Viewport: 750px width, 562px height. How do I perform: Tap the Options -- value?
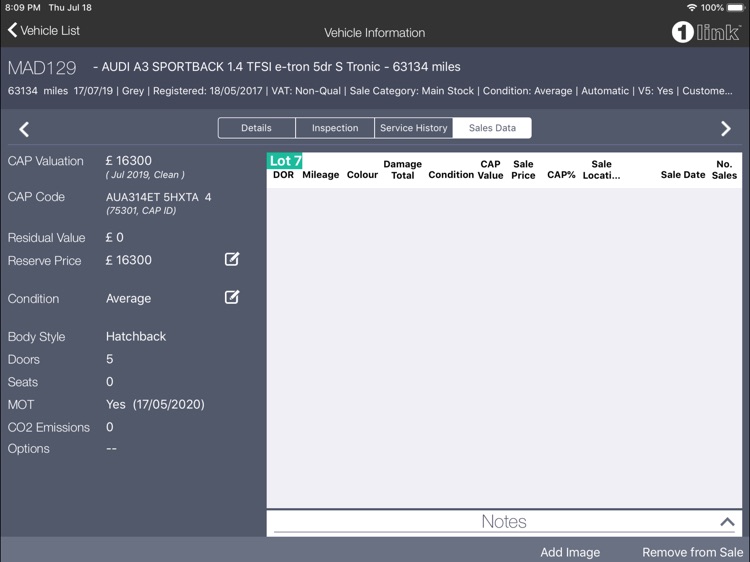(111, 449)
